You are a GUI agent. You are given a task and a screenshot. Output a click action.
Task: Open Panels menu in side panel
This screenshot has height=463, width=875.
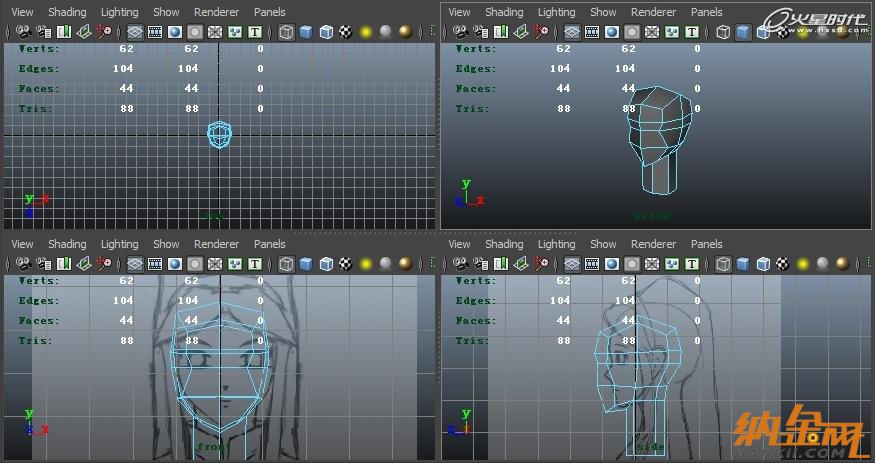[x=706, y=244]
